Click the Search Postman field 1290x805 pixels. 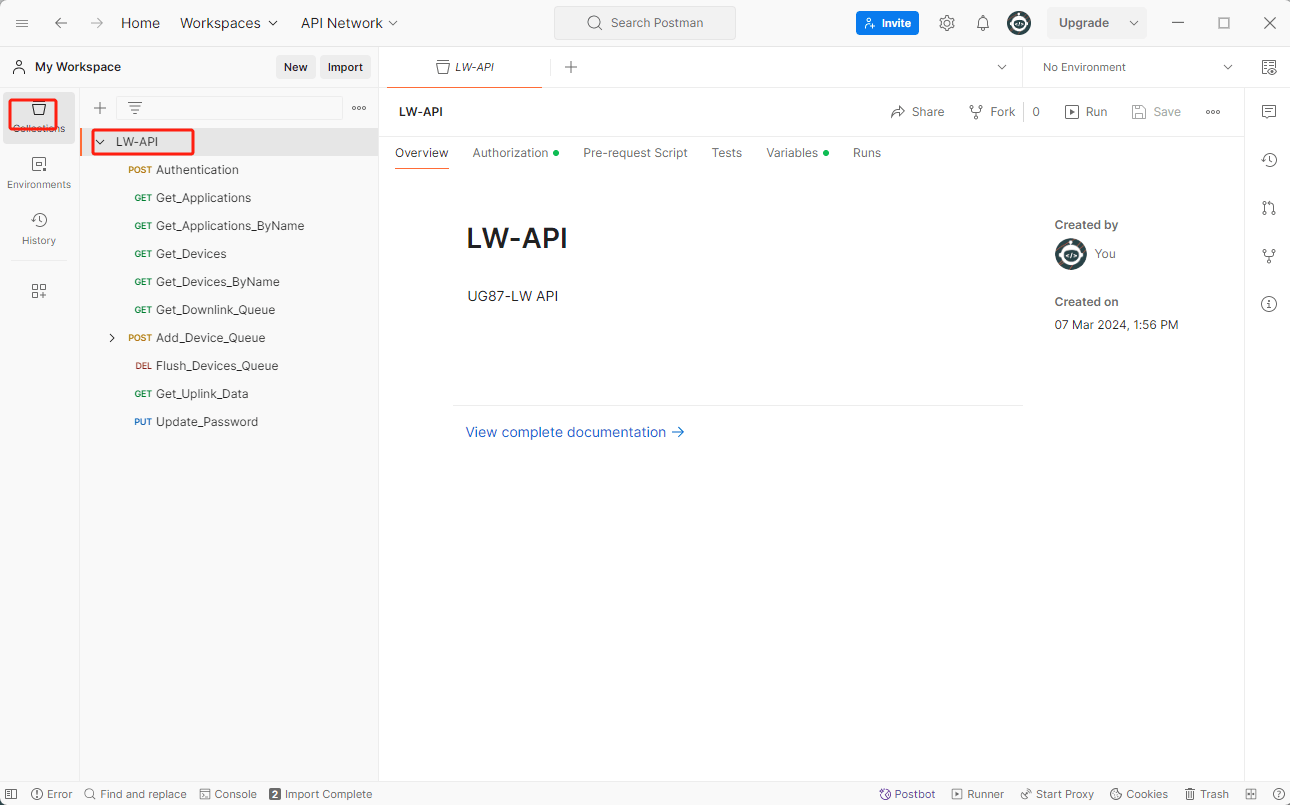(645, 23)
